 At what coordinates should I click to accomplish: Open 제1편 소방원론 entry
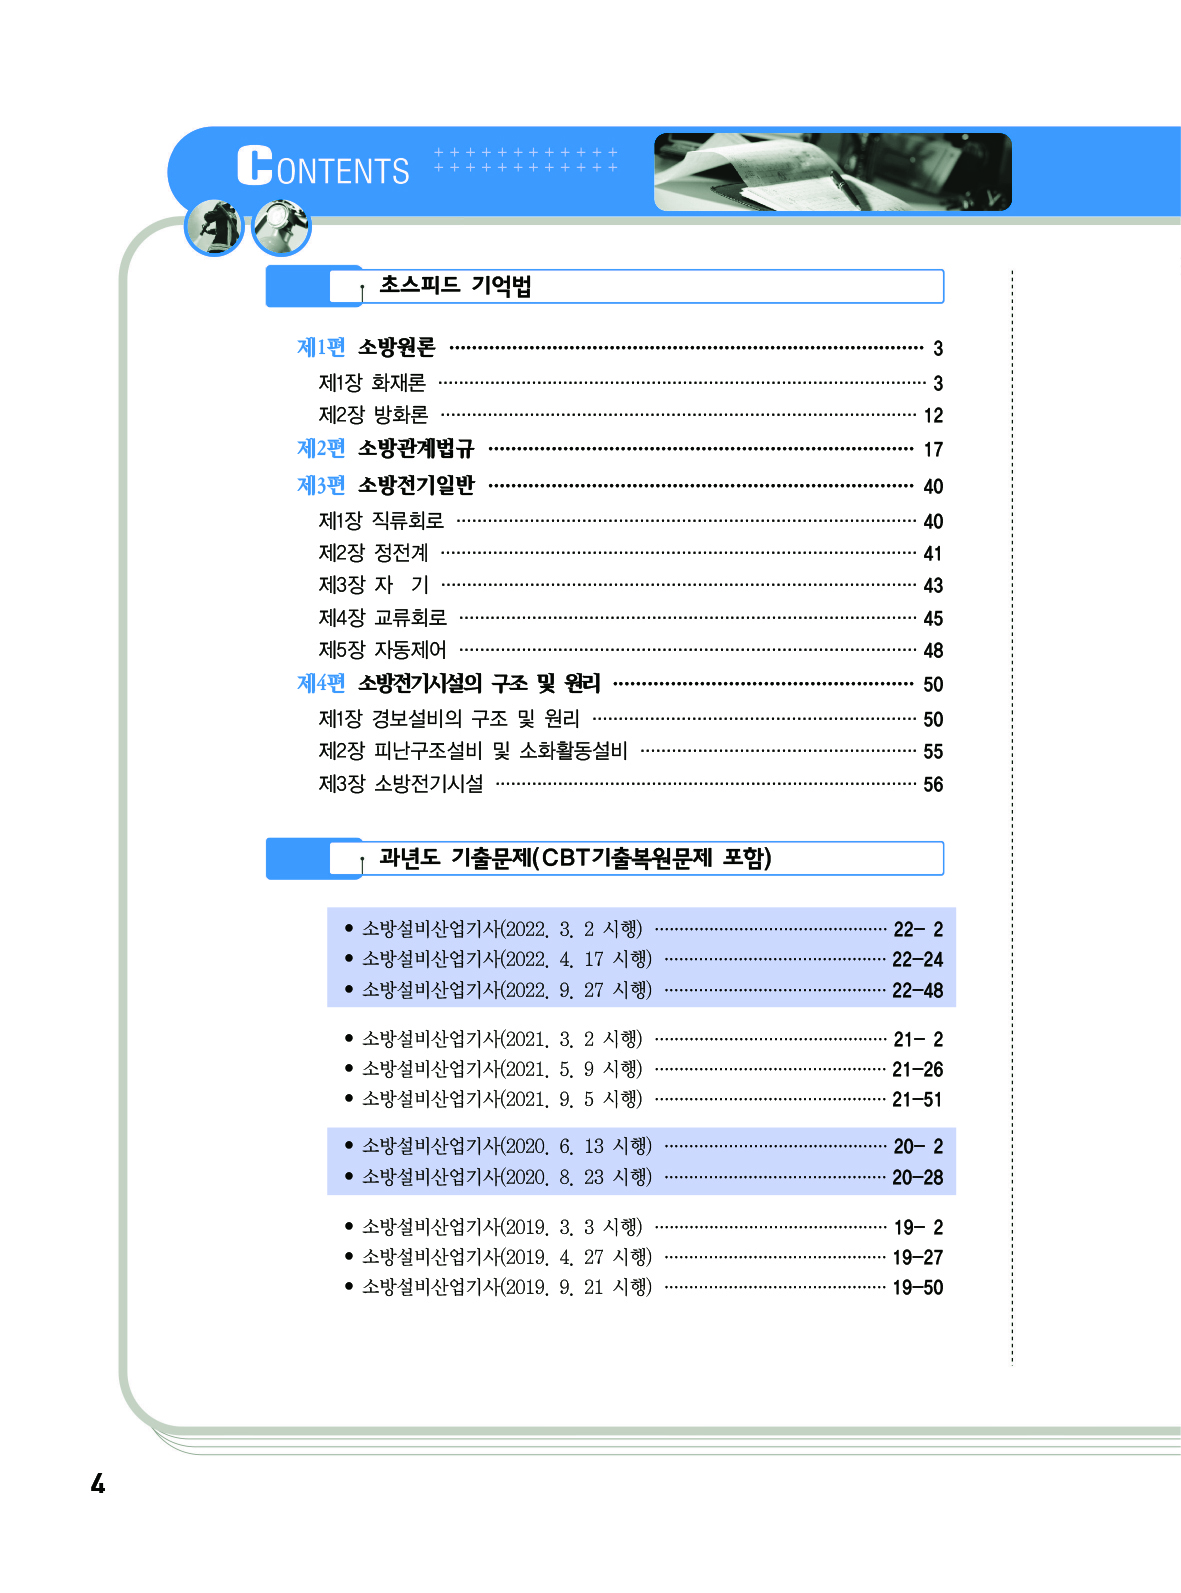(620, 348)
